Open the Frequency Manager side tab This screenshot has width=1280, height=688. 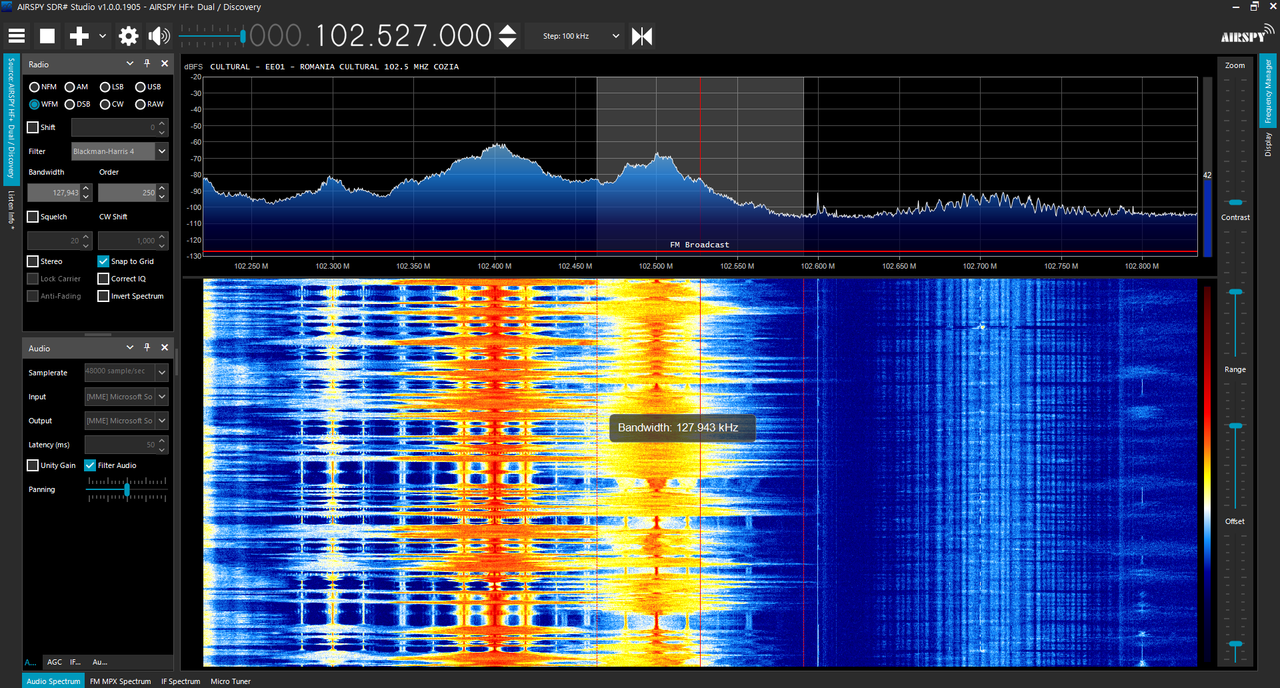coord(1268,90)
